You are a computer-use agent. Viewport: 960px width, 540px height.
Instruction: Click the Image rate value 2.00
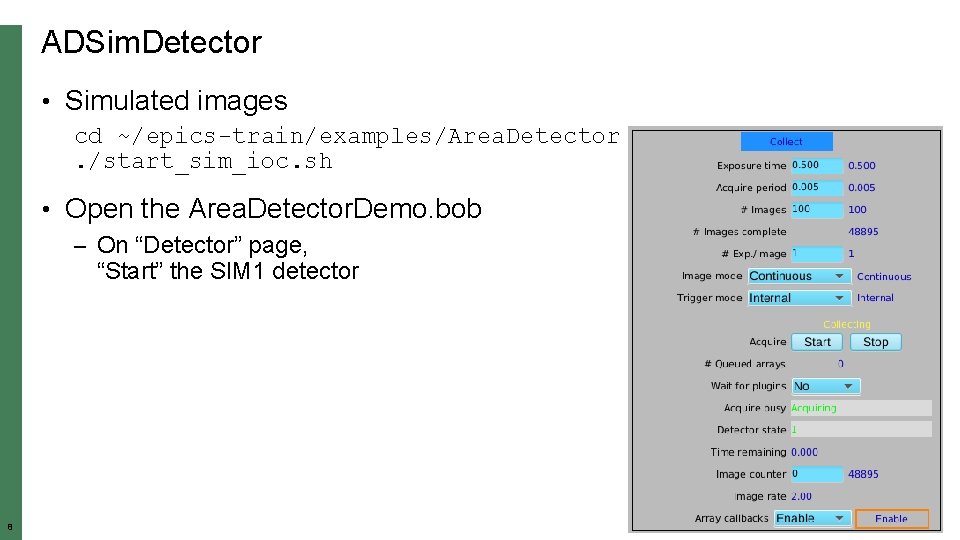[x=802, y=496]
